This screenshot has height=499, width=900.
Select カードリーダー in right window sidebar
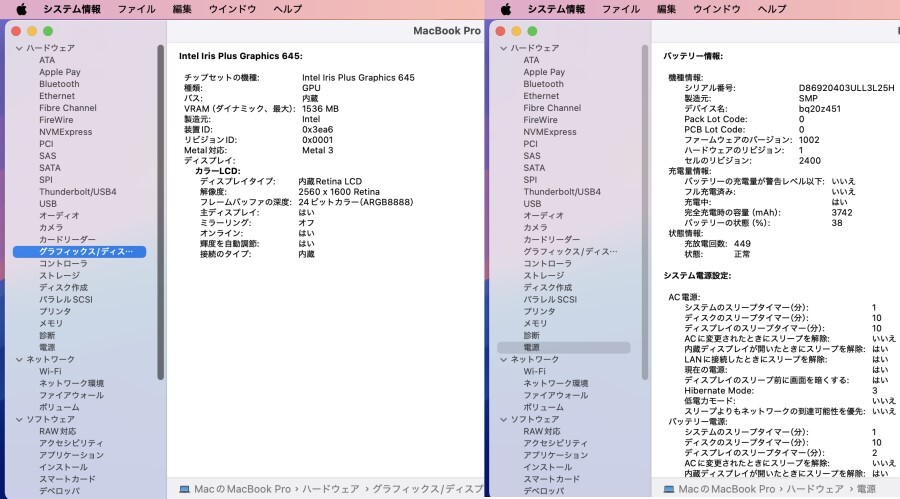click(x=552, y=239)
